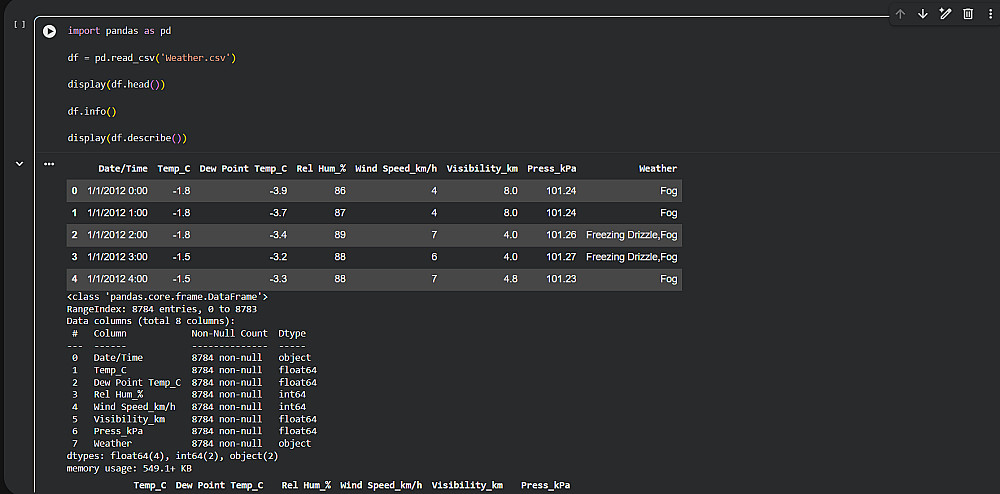Click the display(df.describe()) code line
This screenshot has height=494, width=1000.
click(x=127, y=138)
